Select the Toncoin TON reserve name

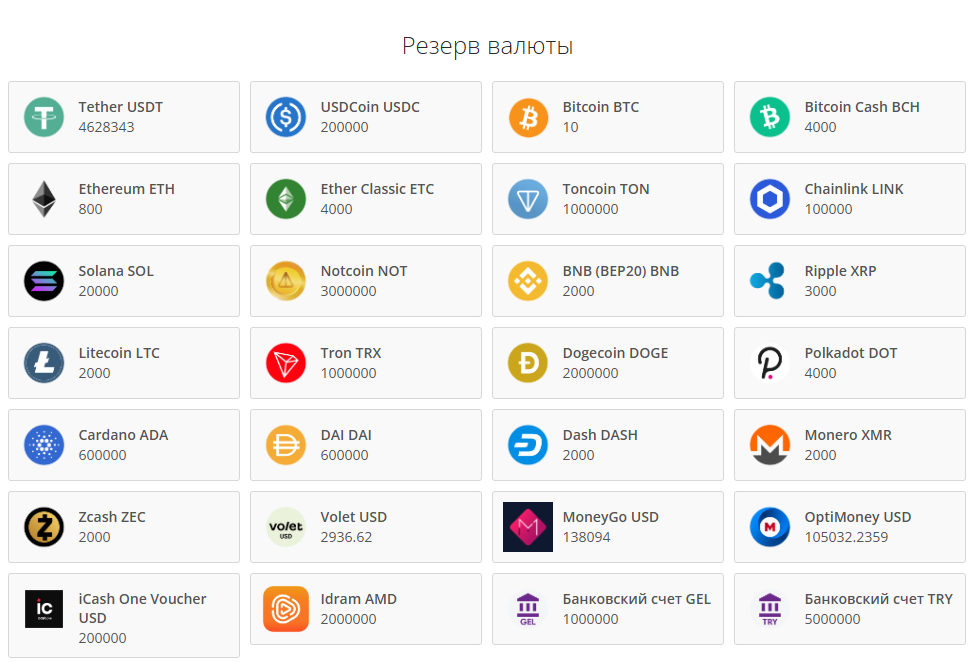click(x=606, y=189)
